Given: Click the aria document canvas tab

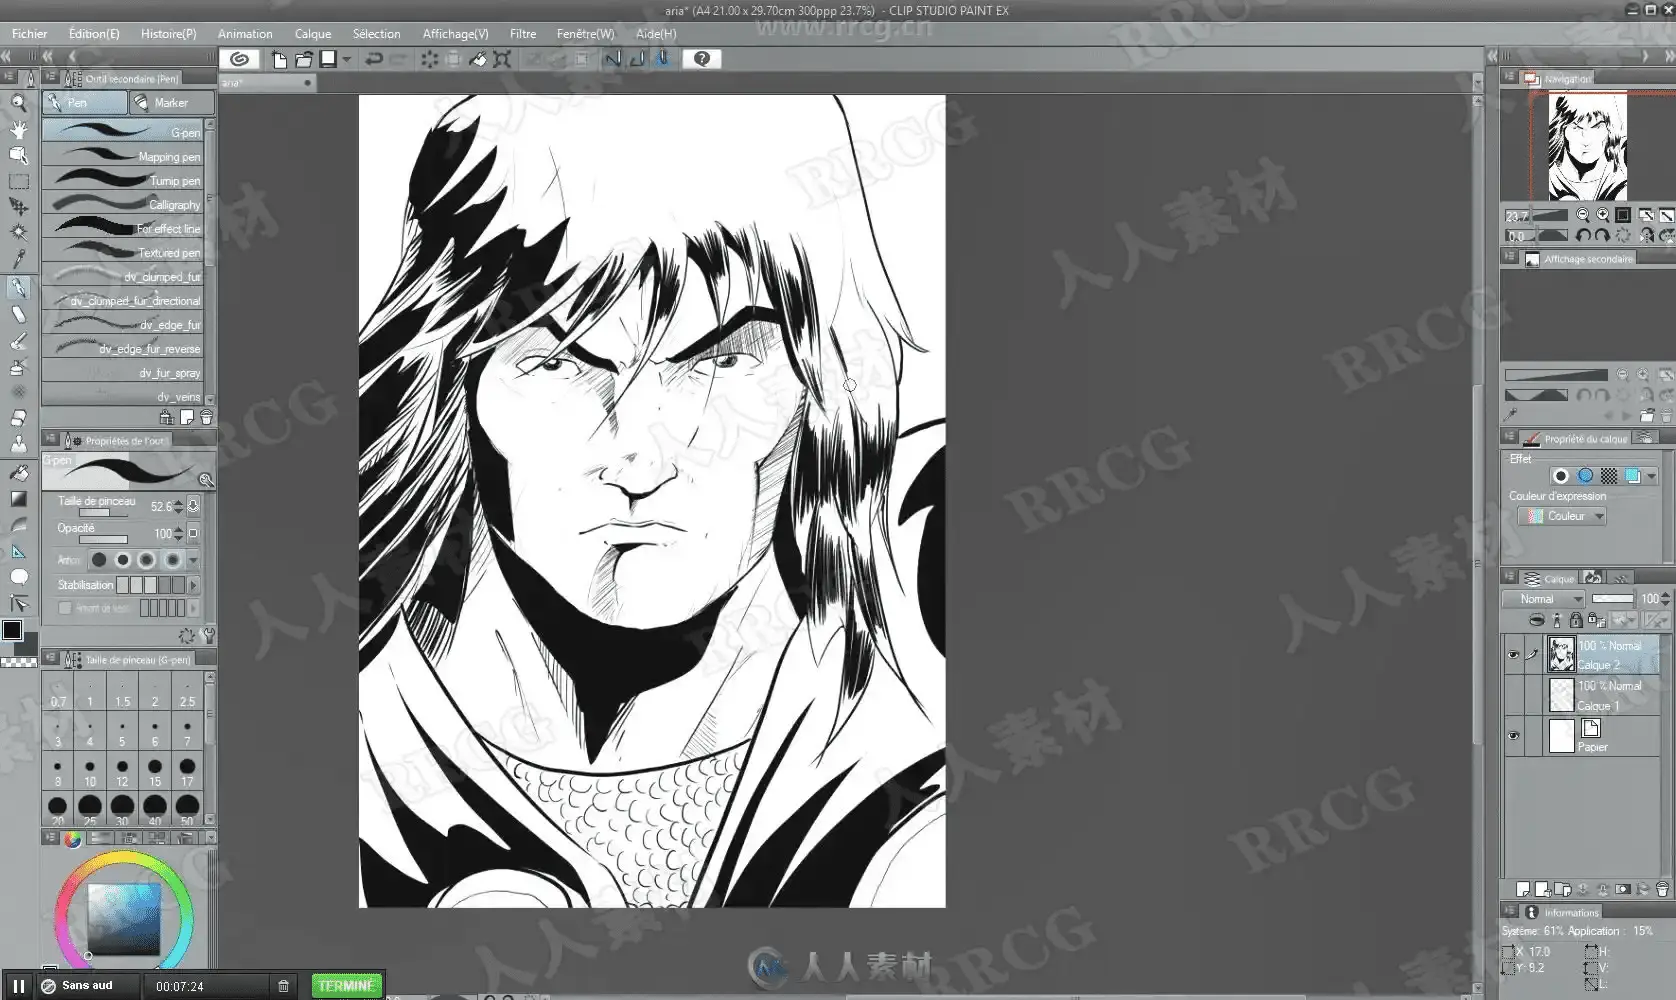Looking at the screenshot, I should pos(266,83).
